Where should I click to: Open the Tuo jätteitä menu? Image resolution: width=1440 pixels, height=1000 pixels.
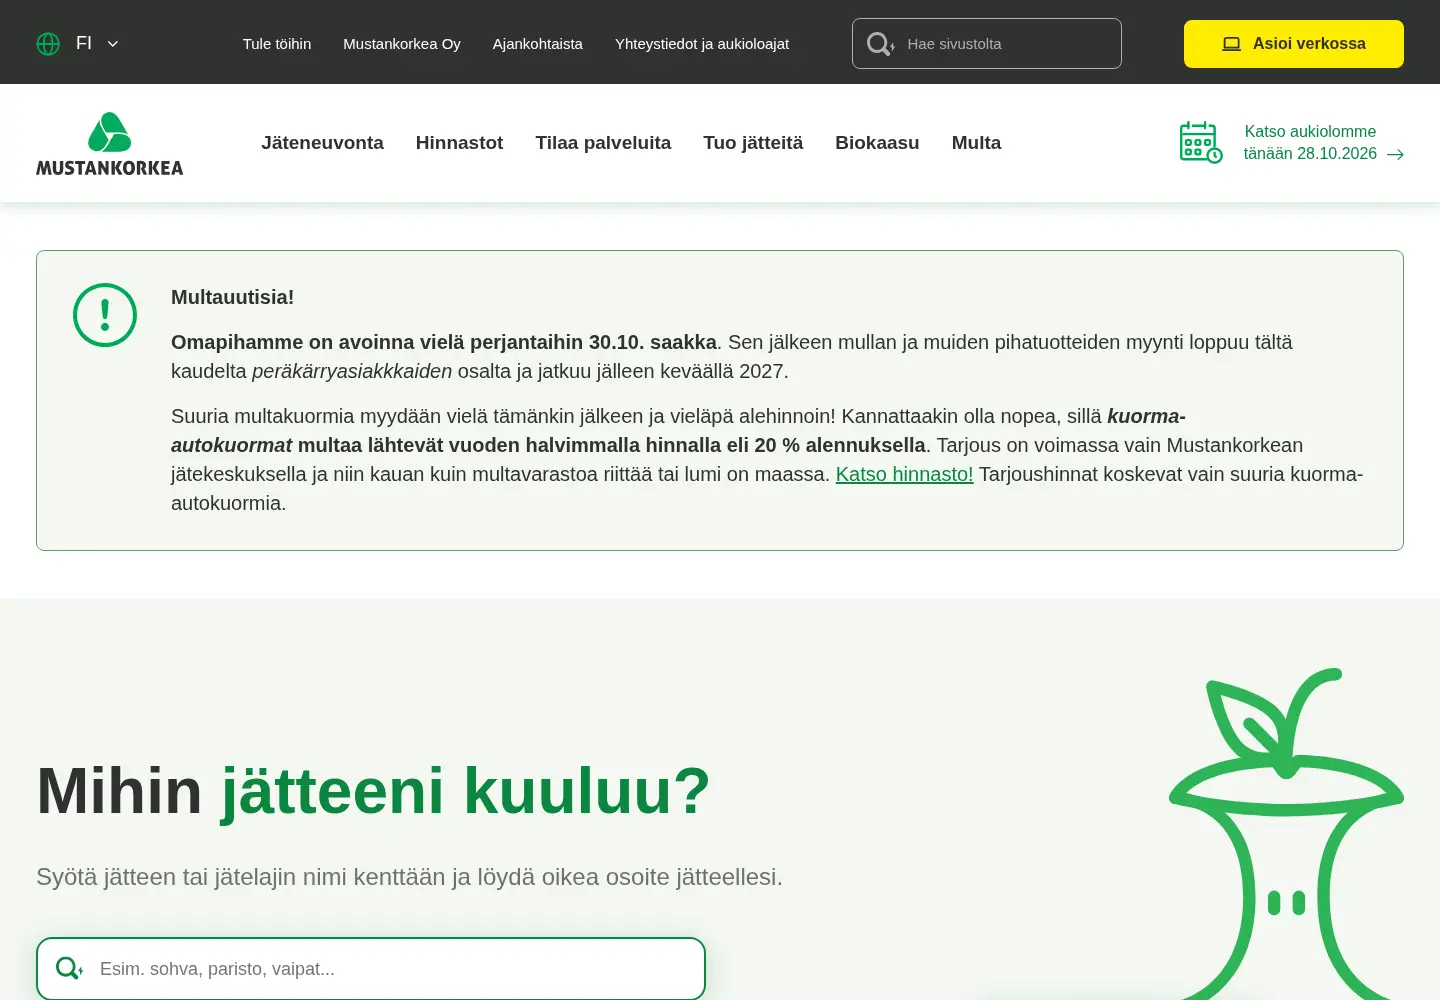click(x=753, y=143)
